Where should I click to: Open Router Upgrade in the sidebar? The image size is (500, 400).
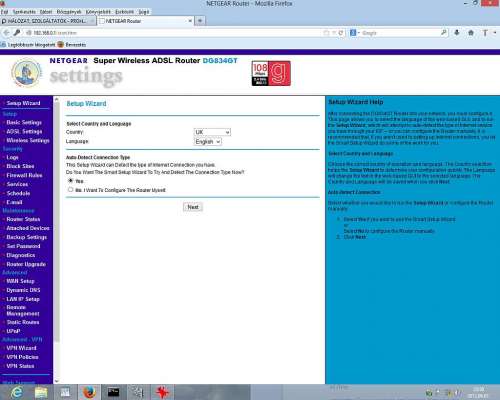tap(26, 264)
